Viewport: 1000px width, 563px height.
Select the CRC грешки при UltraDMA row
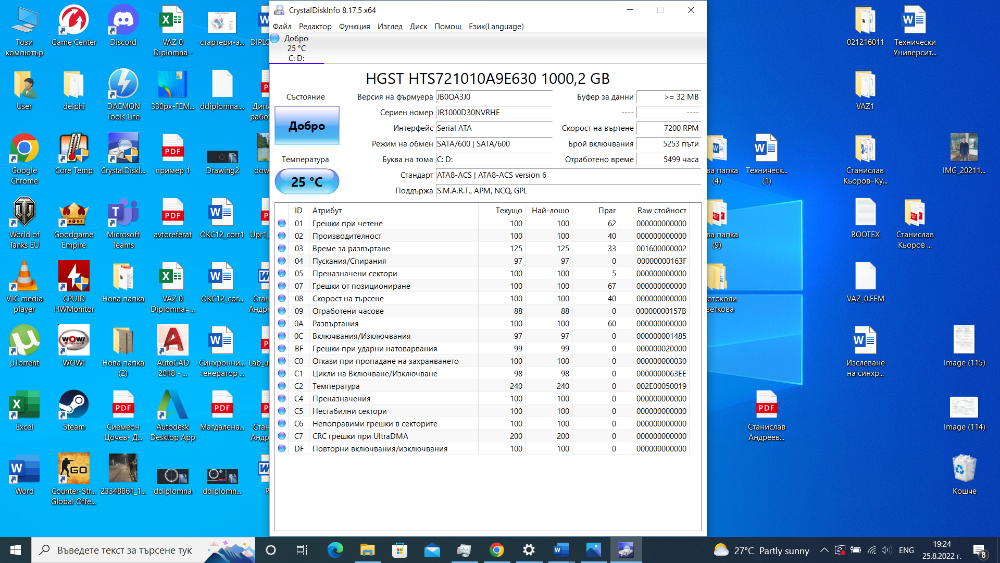pos(483,436)
